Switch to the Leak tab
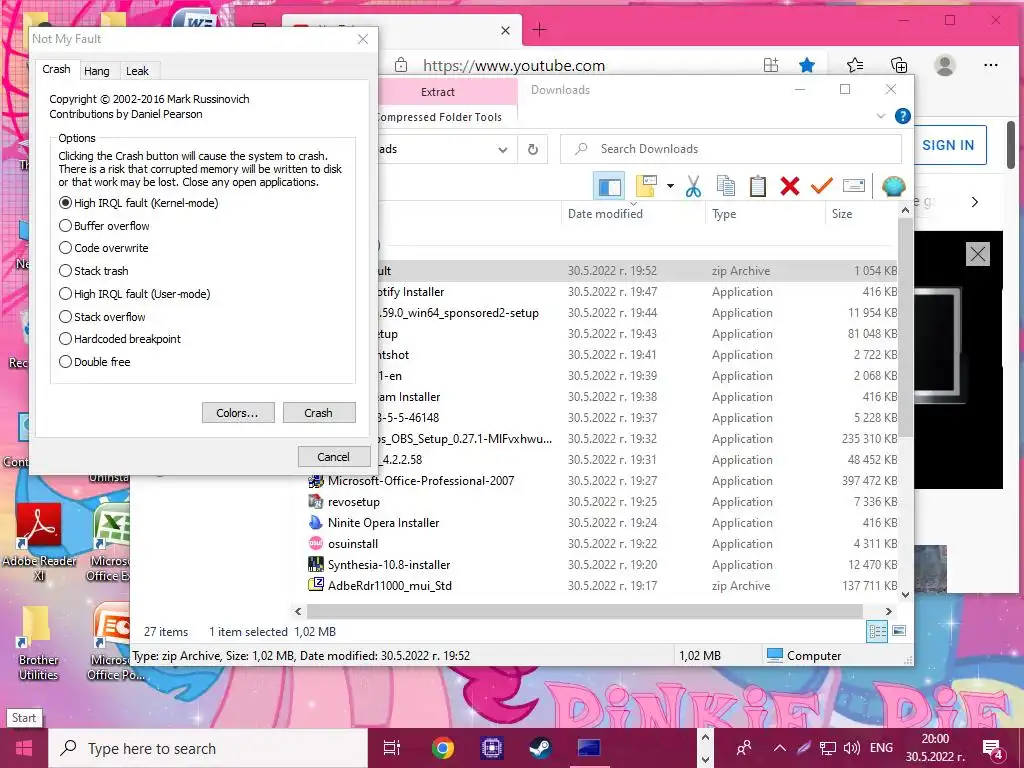 coord(137,71)
